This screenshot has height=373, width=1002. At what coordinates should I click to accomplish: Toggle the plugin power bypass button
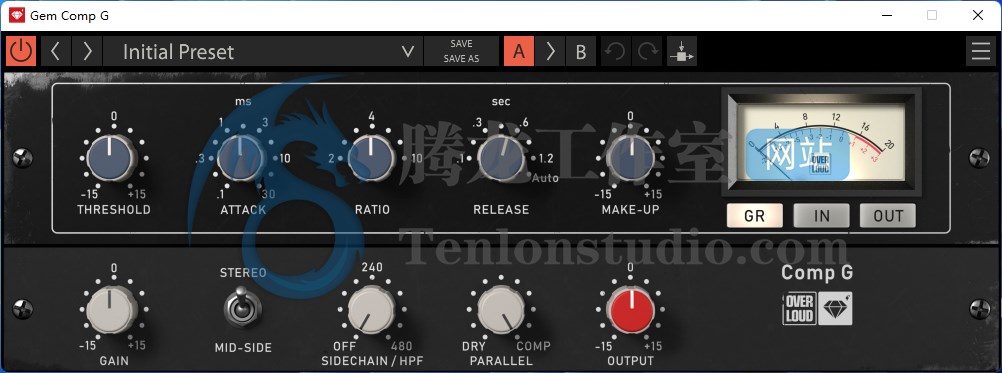click(x=21, y=52)
